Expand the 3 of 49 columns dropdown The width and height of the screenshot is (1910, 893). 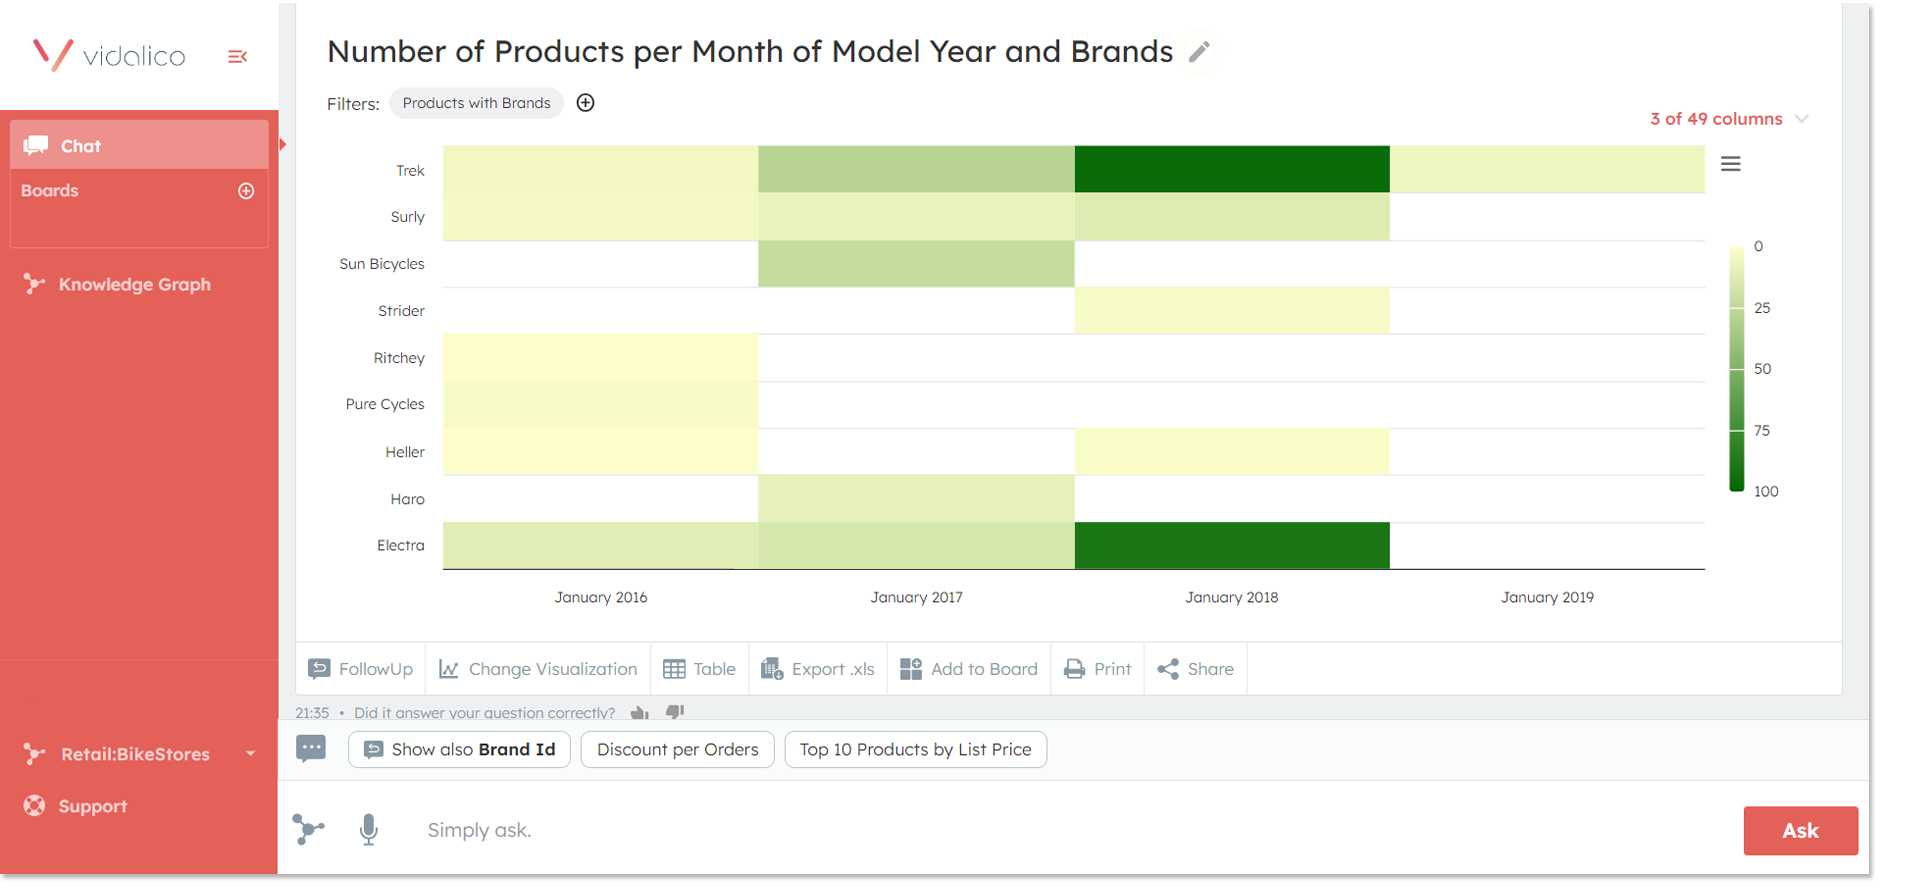[x=1730, y=119]
